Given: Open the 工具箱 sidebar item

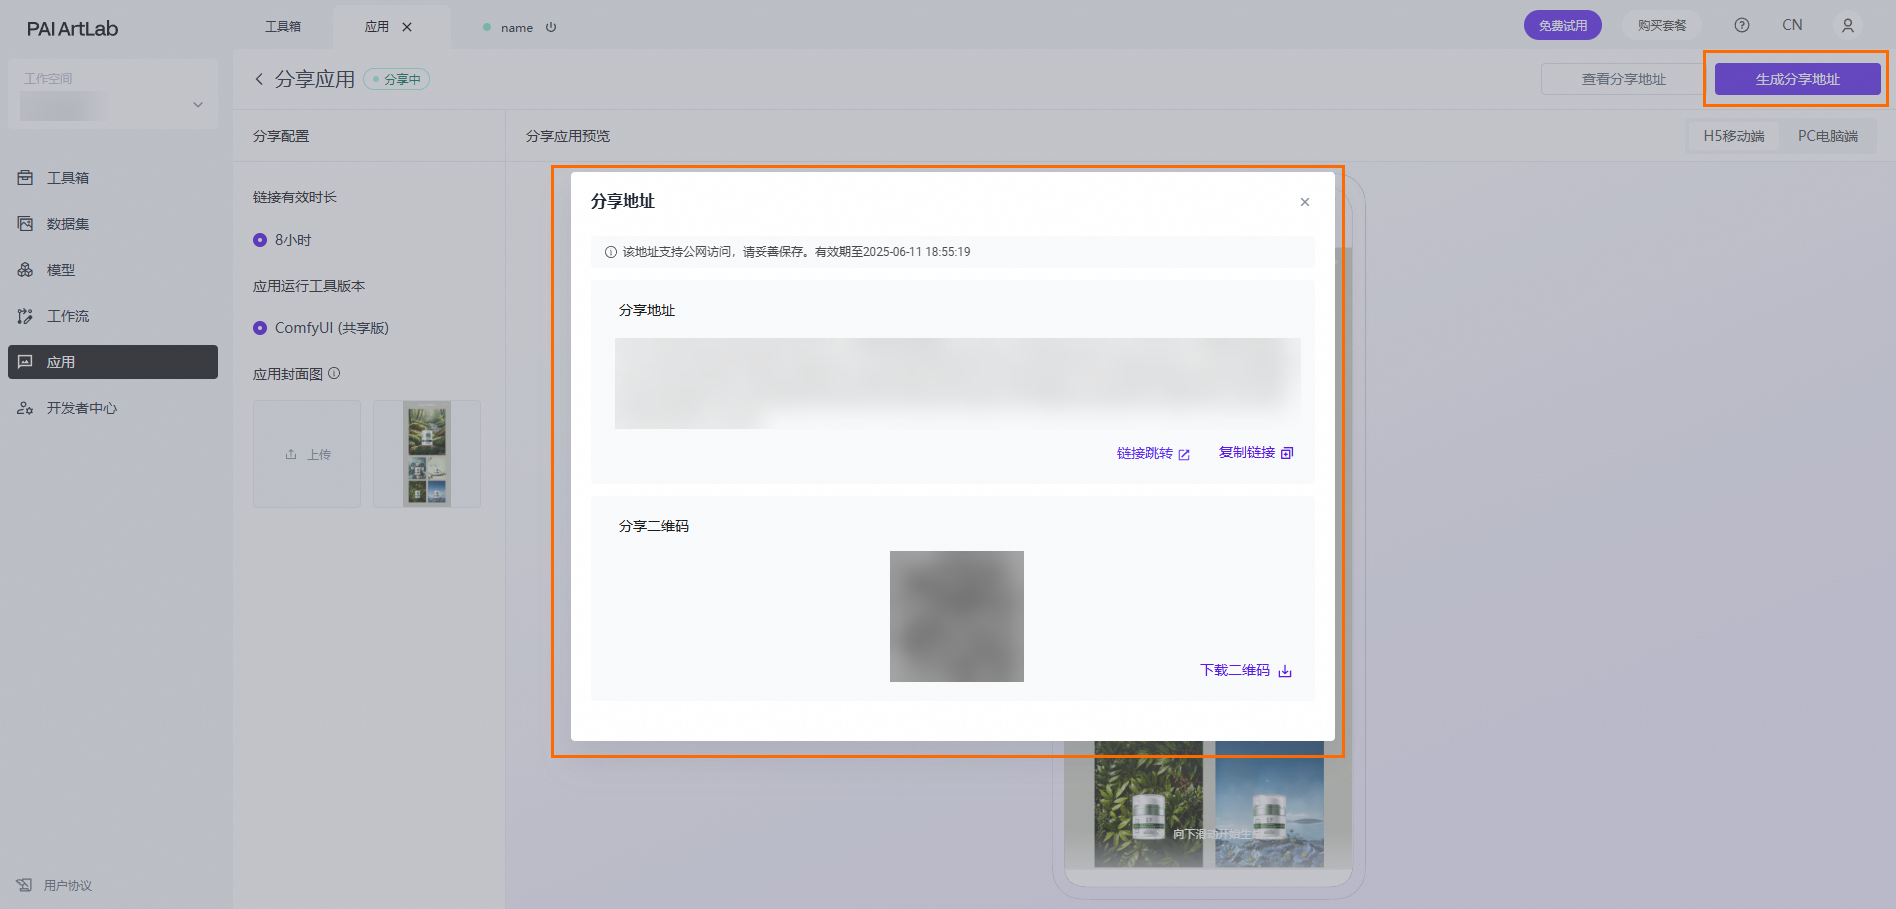Looking at the screenshot, I should pos(113,178).
